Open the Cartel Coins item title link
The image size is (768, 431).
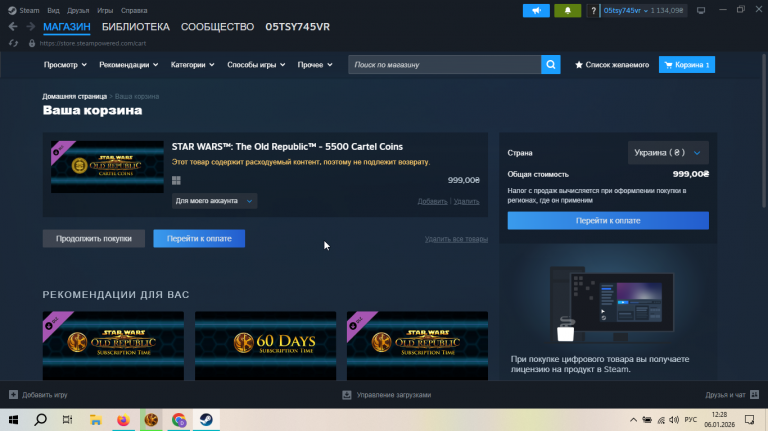click(x=287, y=146)
